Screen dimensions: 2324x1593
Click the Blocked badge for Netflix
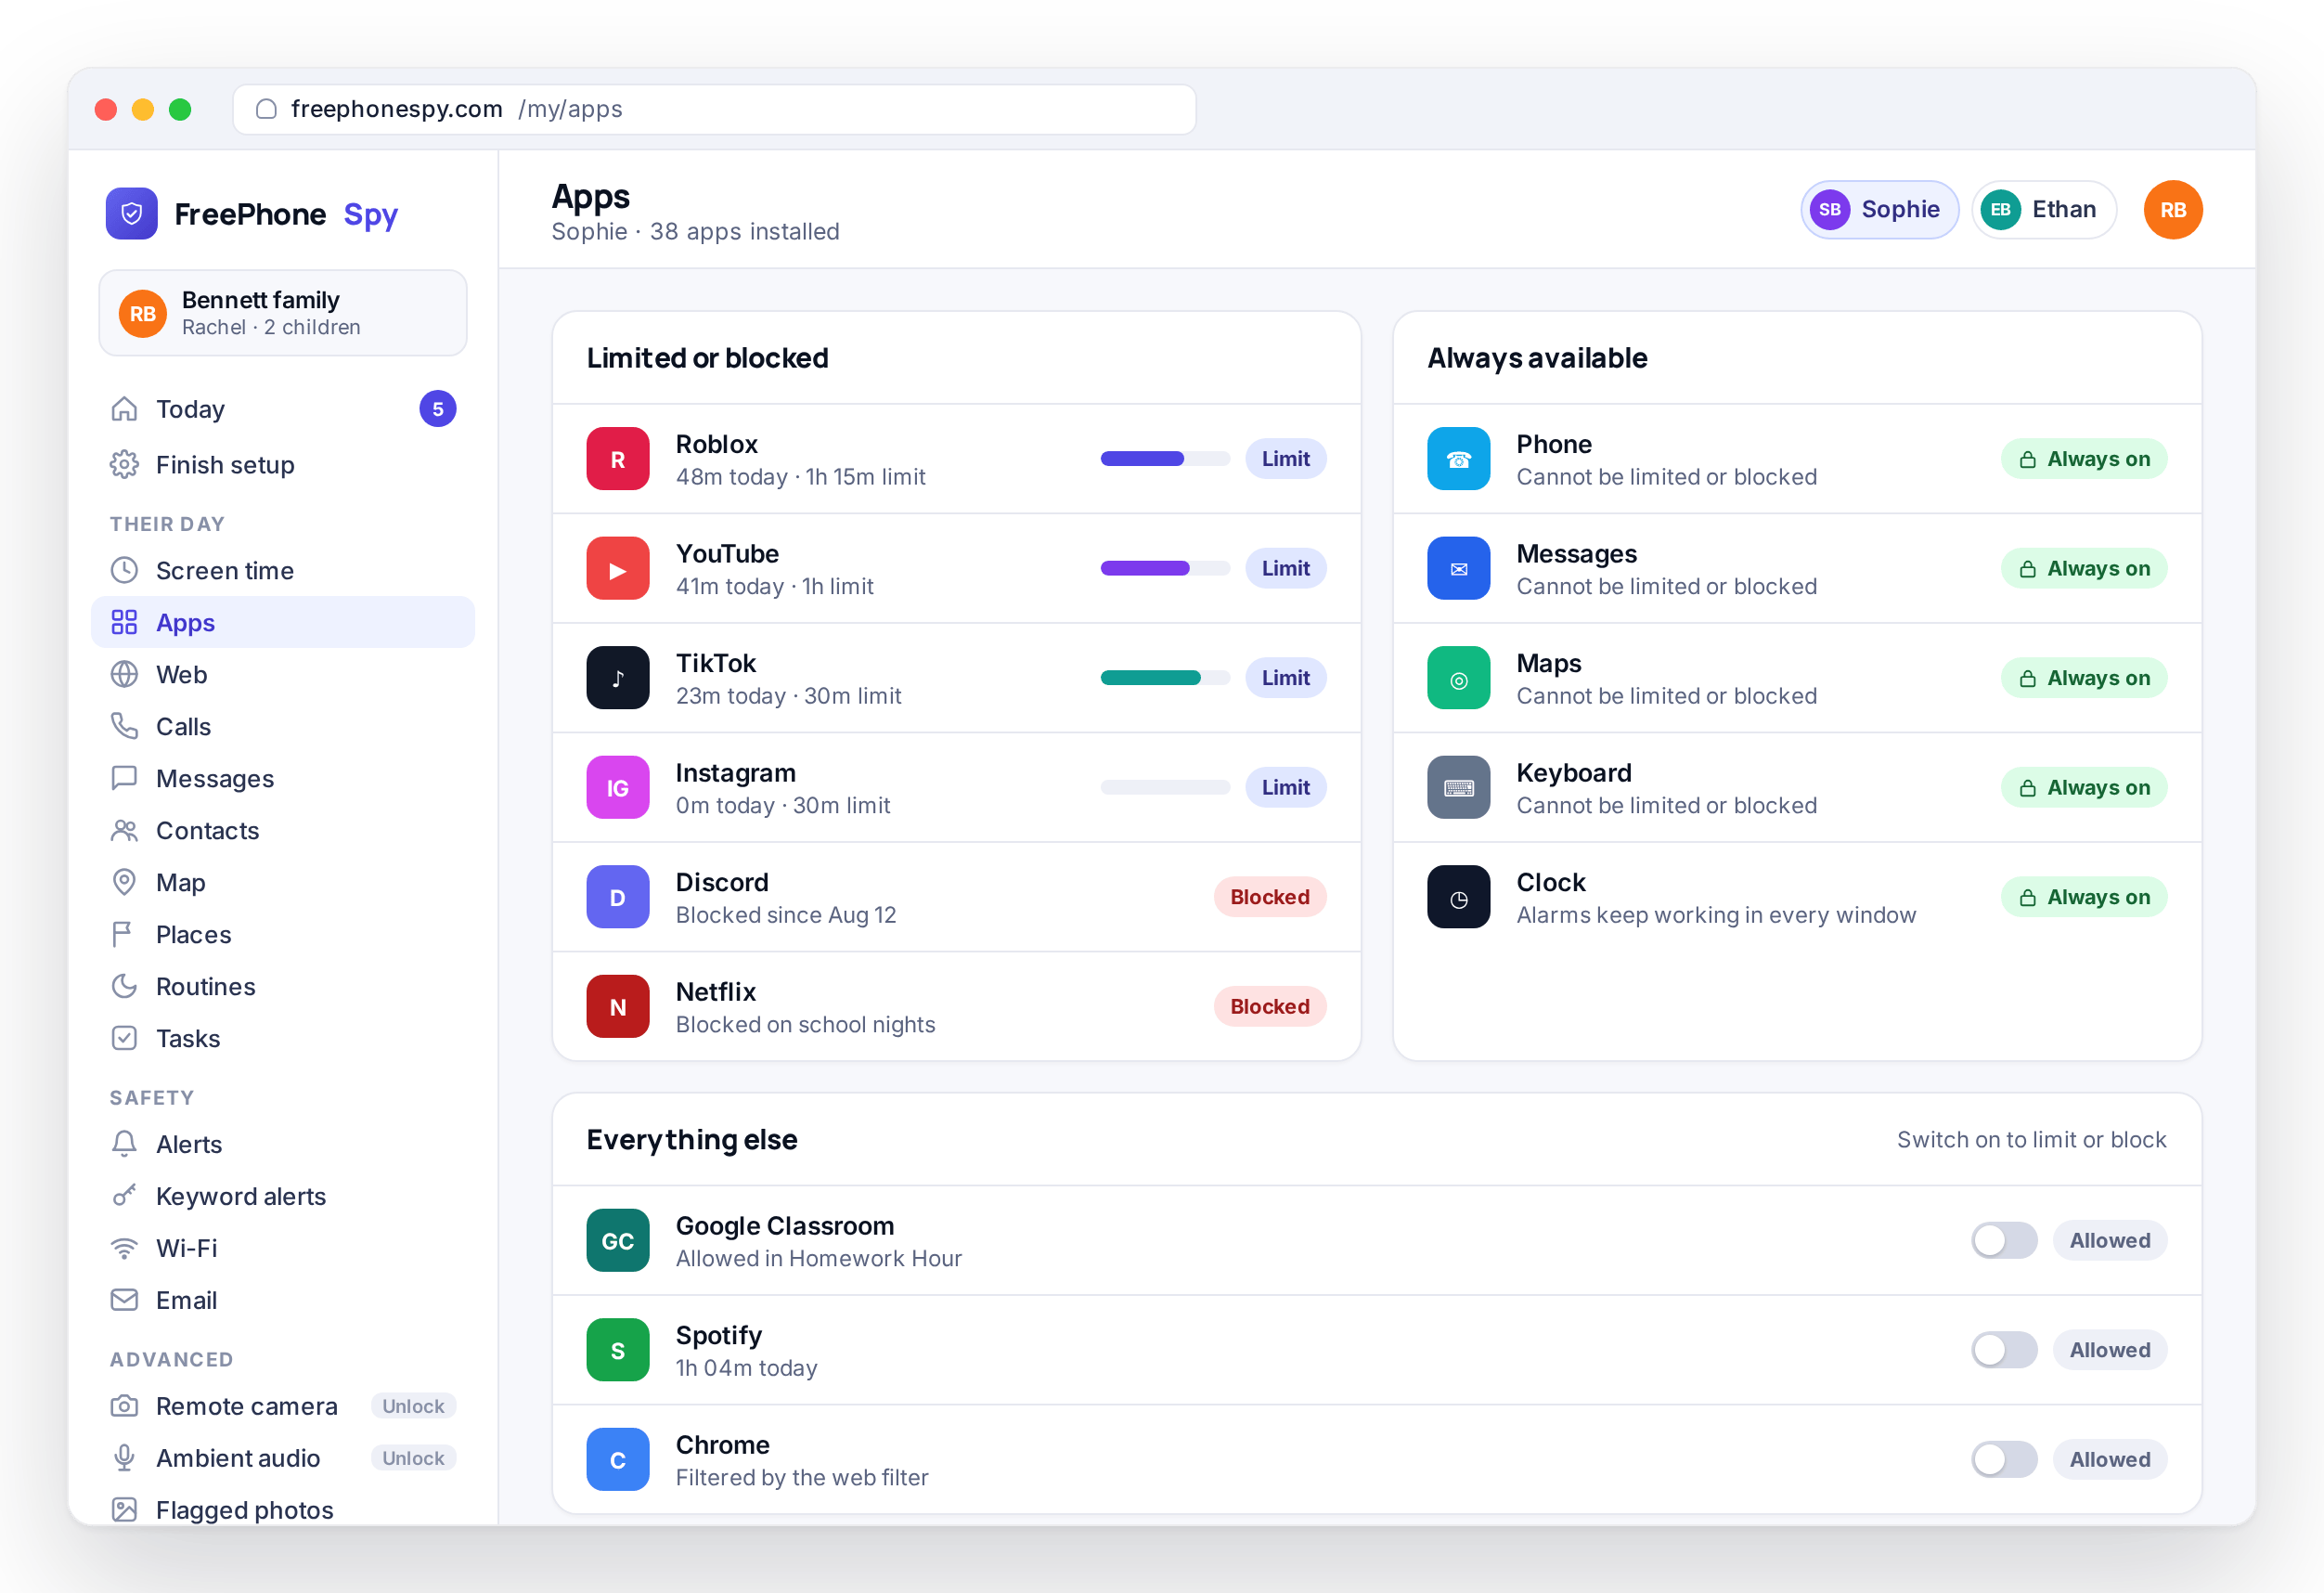point(1270,1007)
